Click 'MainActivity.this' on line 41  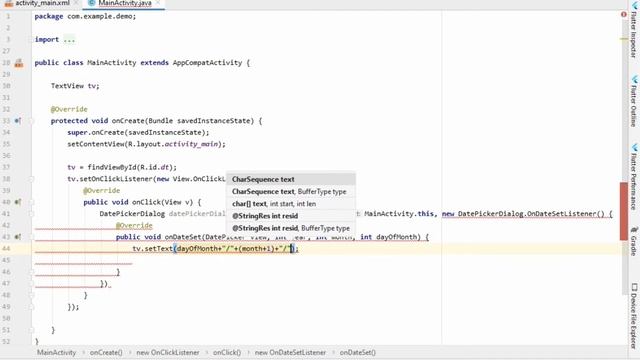pos(399,214)
